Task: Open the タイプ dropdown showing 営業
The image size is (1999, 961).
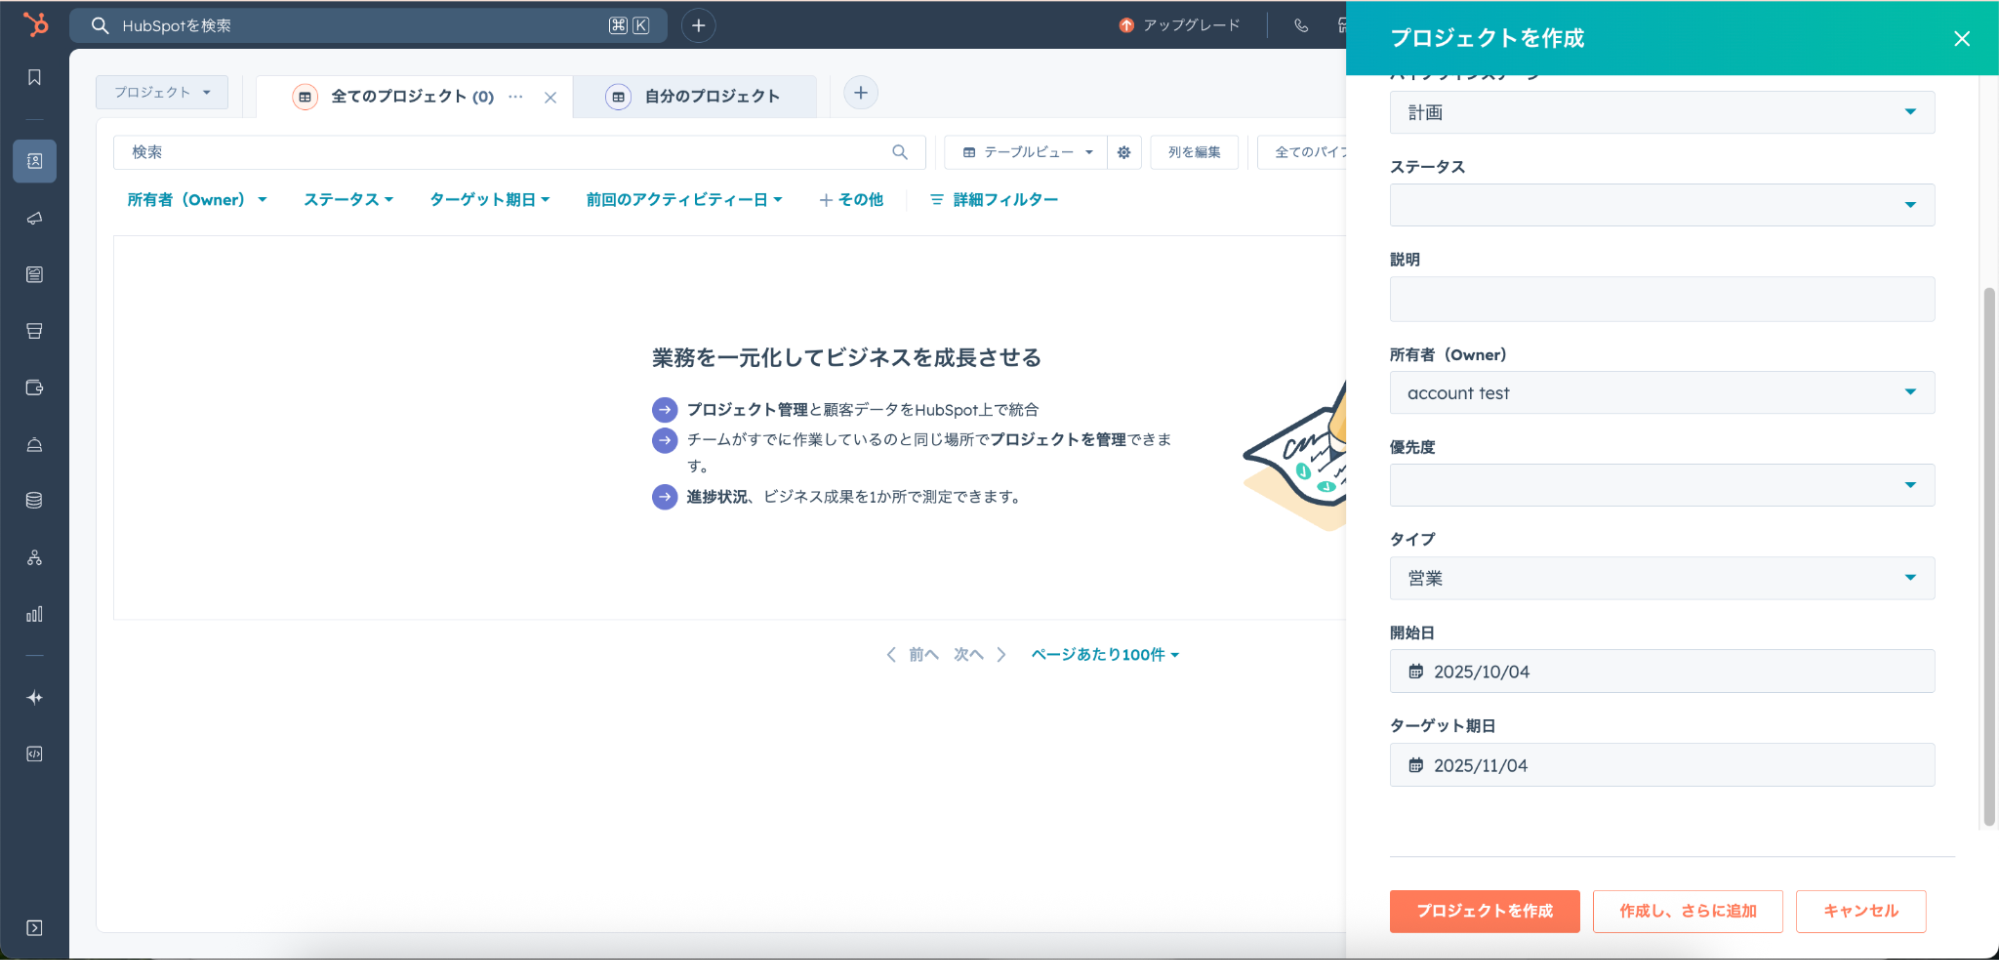Action: point(1661,579)
